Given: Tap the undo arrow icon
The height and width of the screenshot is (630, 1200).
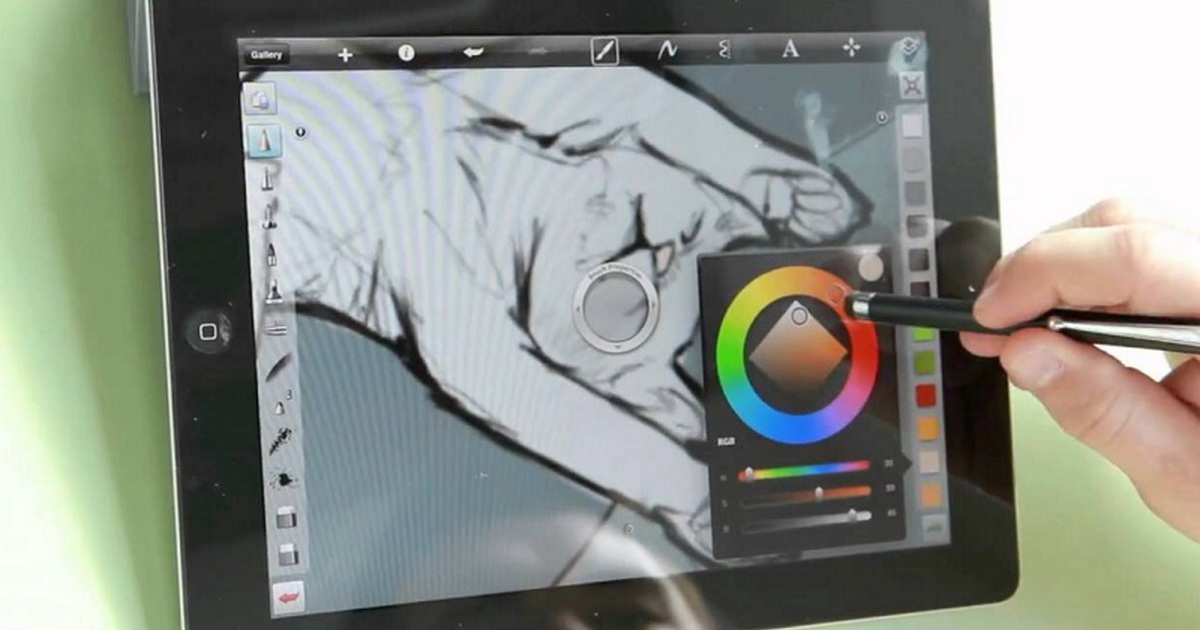Looking at the screenshot, I should click(473, 54).
